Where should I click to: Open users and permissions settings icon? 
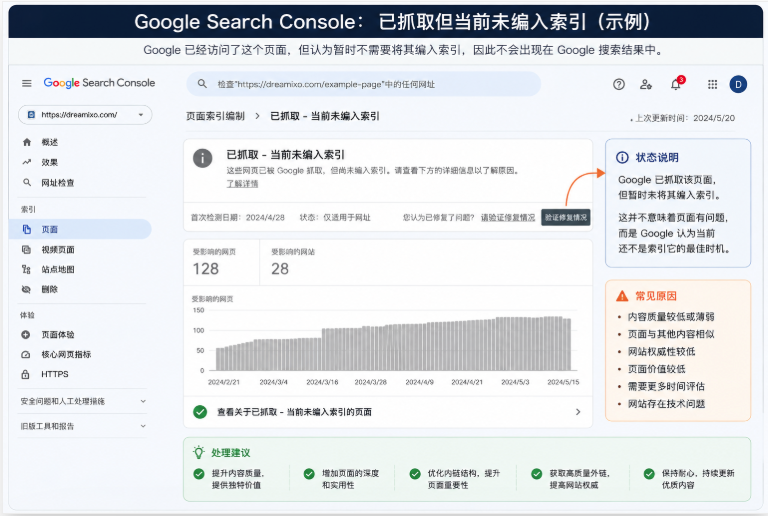tap(646, 84)
